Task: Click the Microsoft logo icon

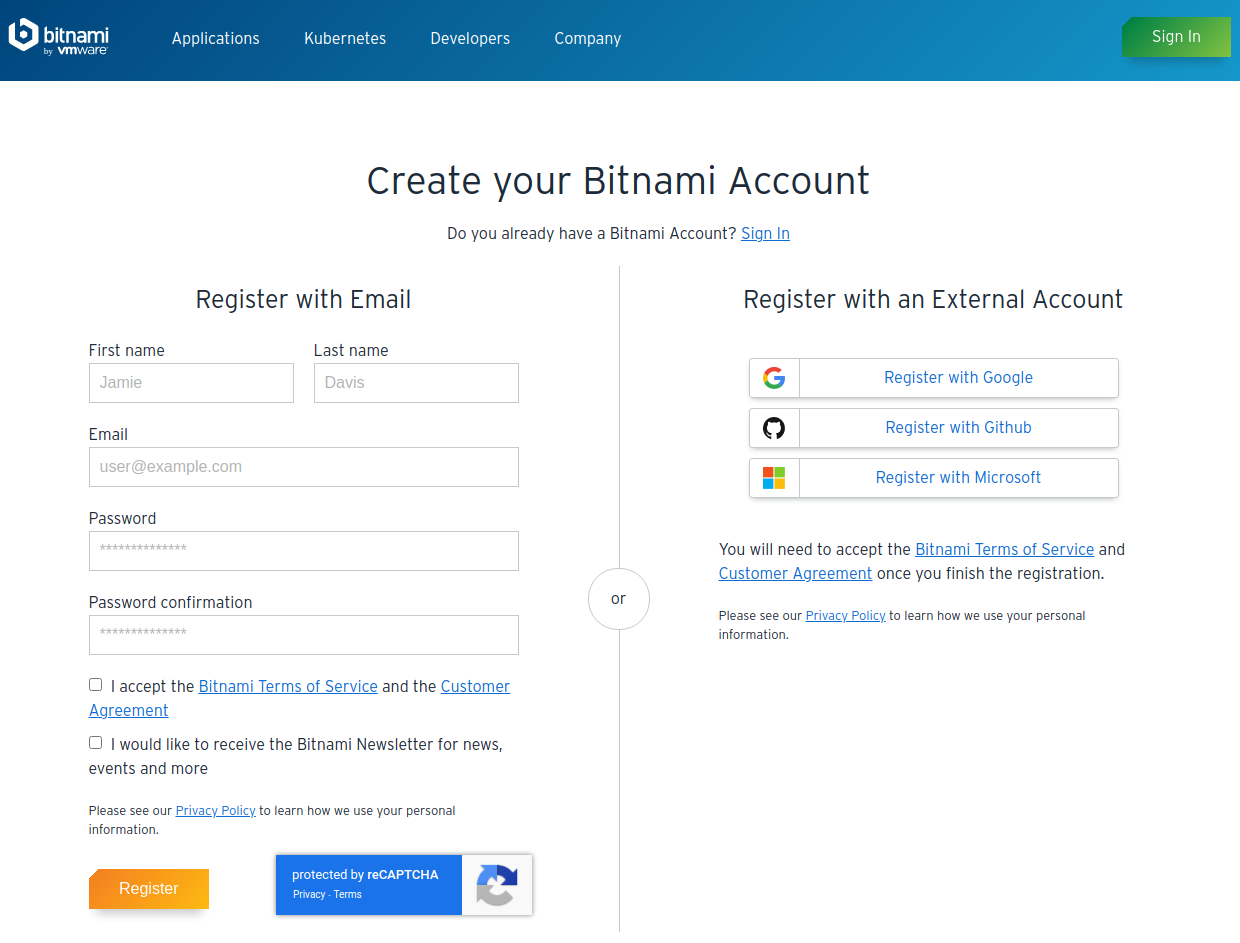Action: (x=774, y=478)
